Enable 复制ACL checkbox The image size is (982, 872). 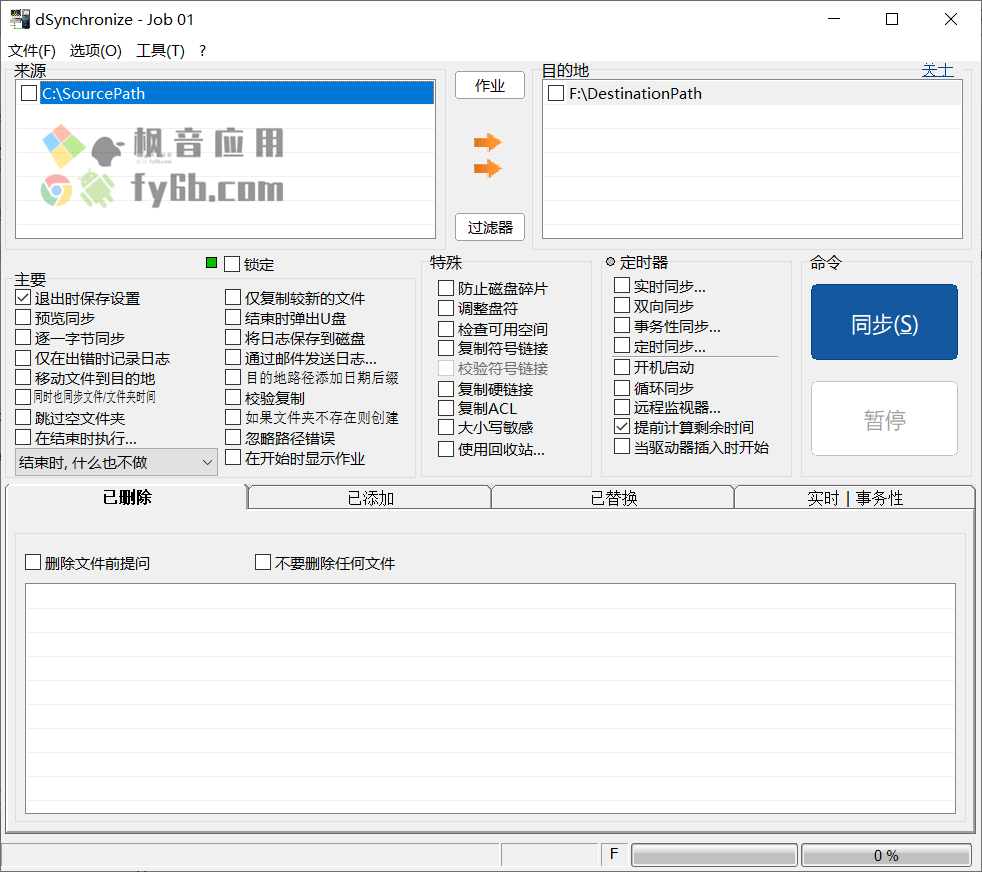tap(446, 408)
